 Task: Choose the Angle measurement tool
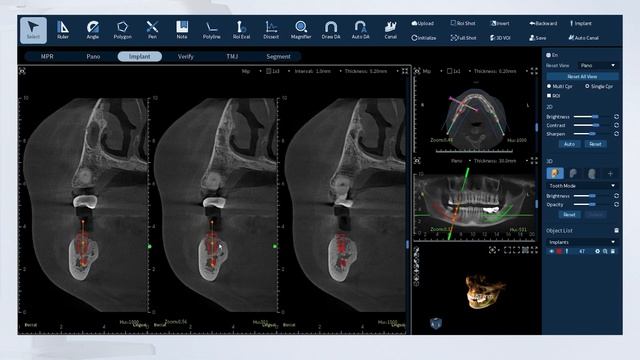(93, 30)
